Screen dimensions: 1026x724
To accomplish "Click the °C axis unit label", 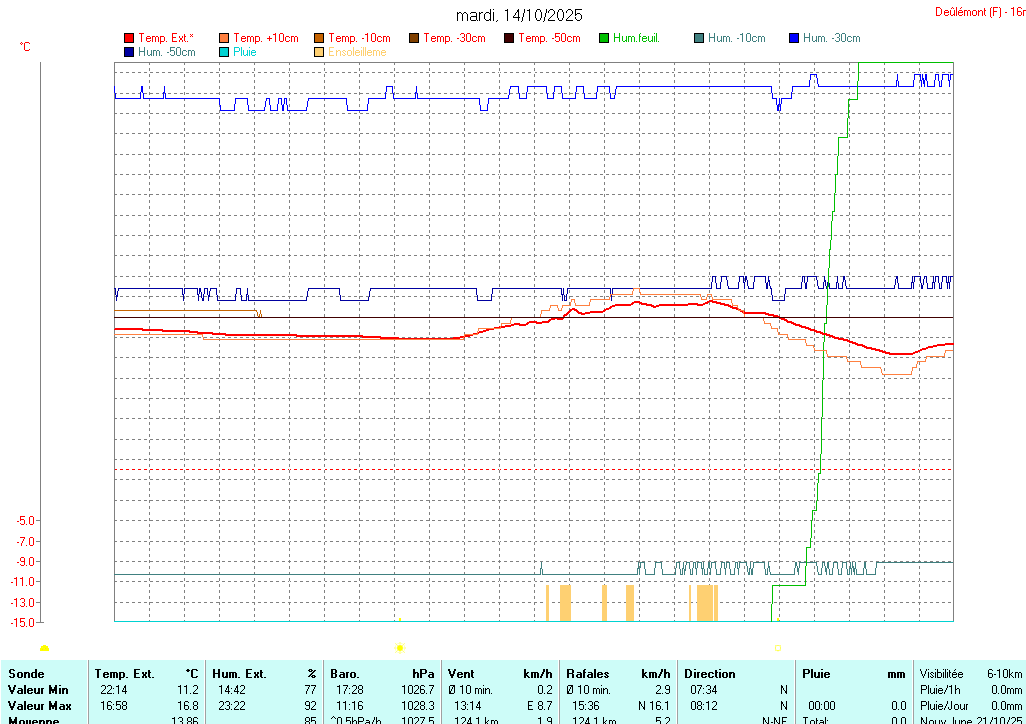I will [25, 47].
